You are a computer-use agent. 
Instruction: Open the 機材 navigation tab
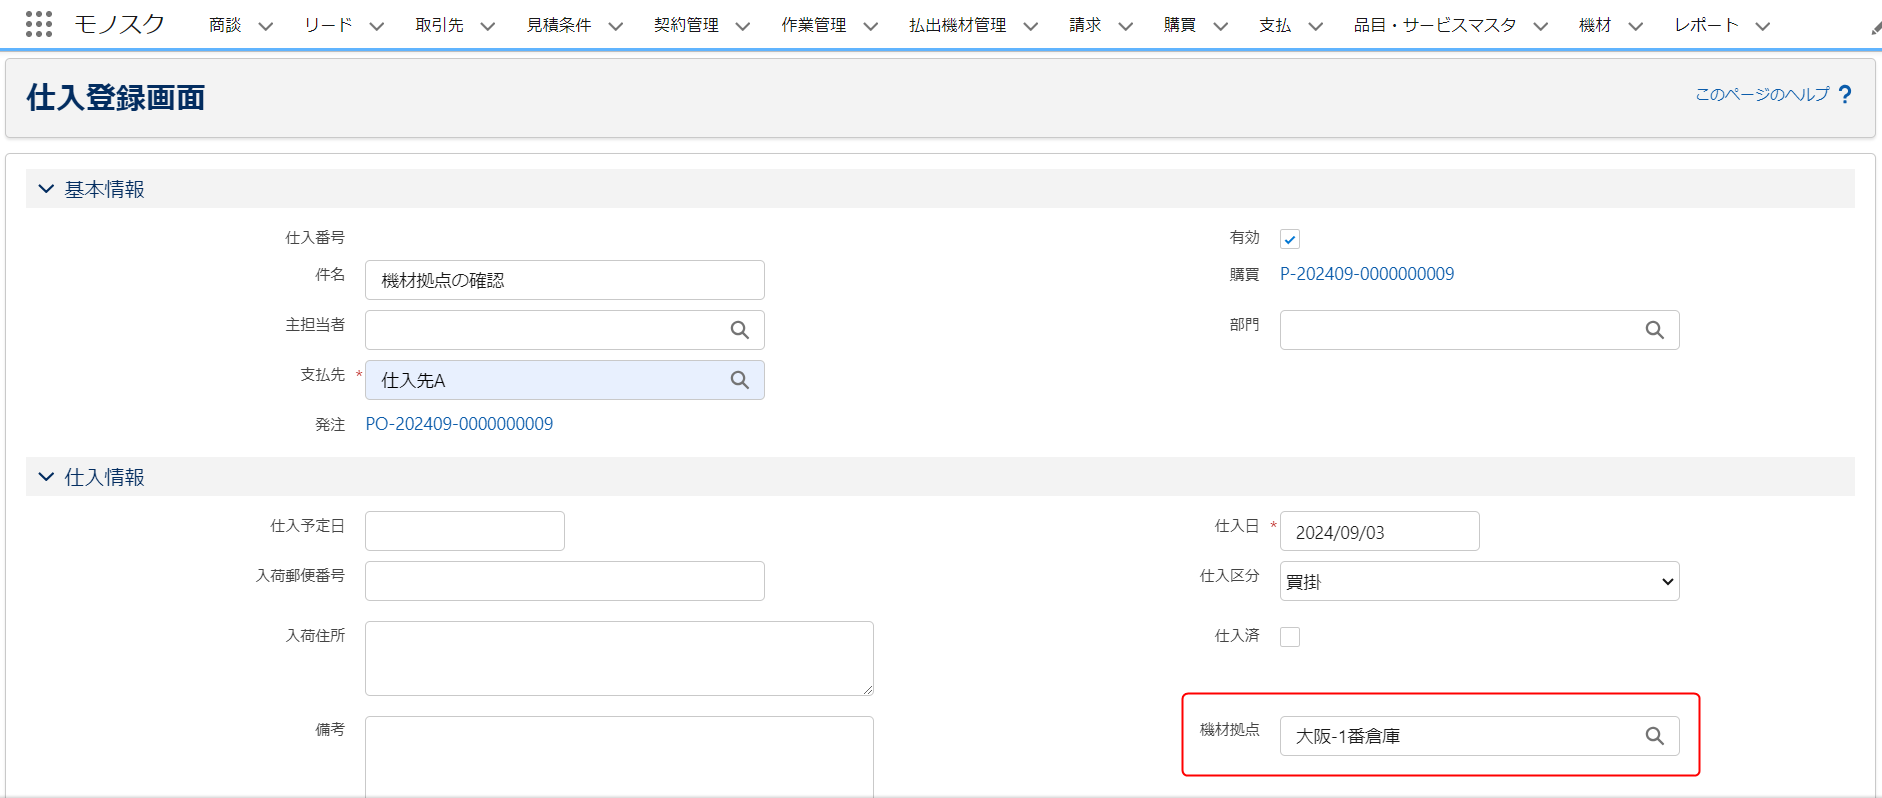(x=1594, y=25)
